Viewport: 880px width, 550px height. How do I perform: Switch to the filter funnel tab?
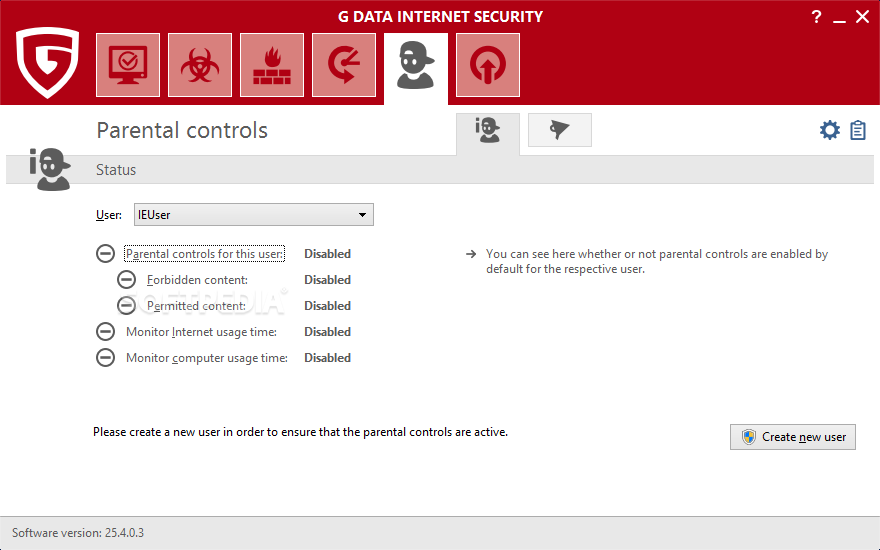[560, 130]
